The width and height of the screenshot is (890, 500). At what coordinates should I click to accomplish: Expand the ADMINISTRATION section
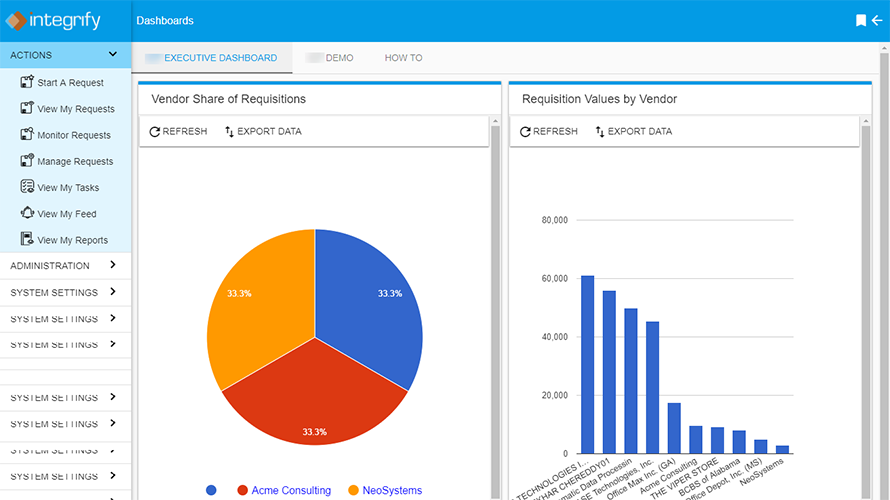[x=65, y=265]
